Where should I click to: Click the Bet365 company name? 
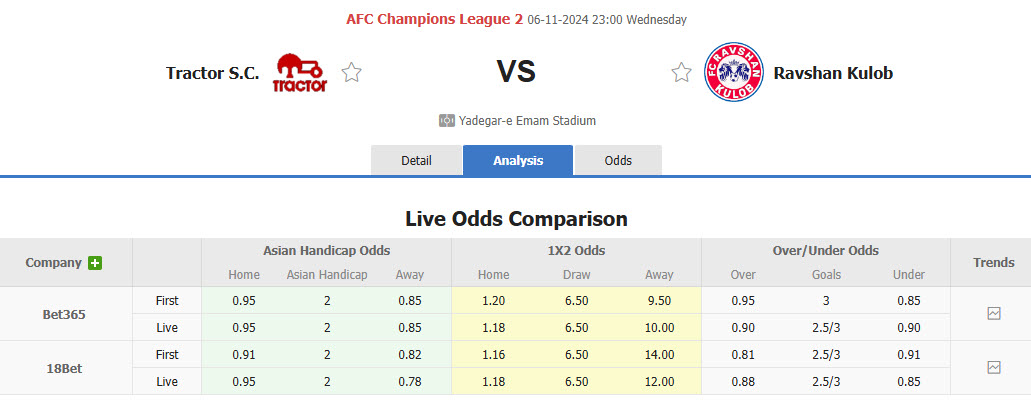tap(64, 314)
